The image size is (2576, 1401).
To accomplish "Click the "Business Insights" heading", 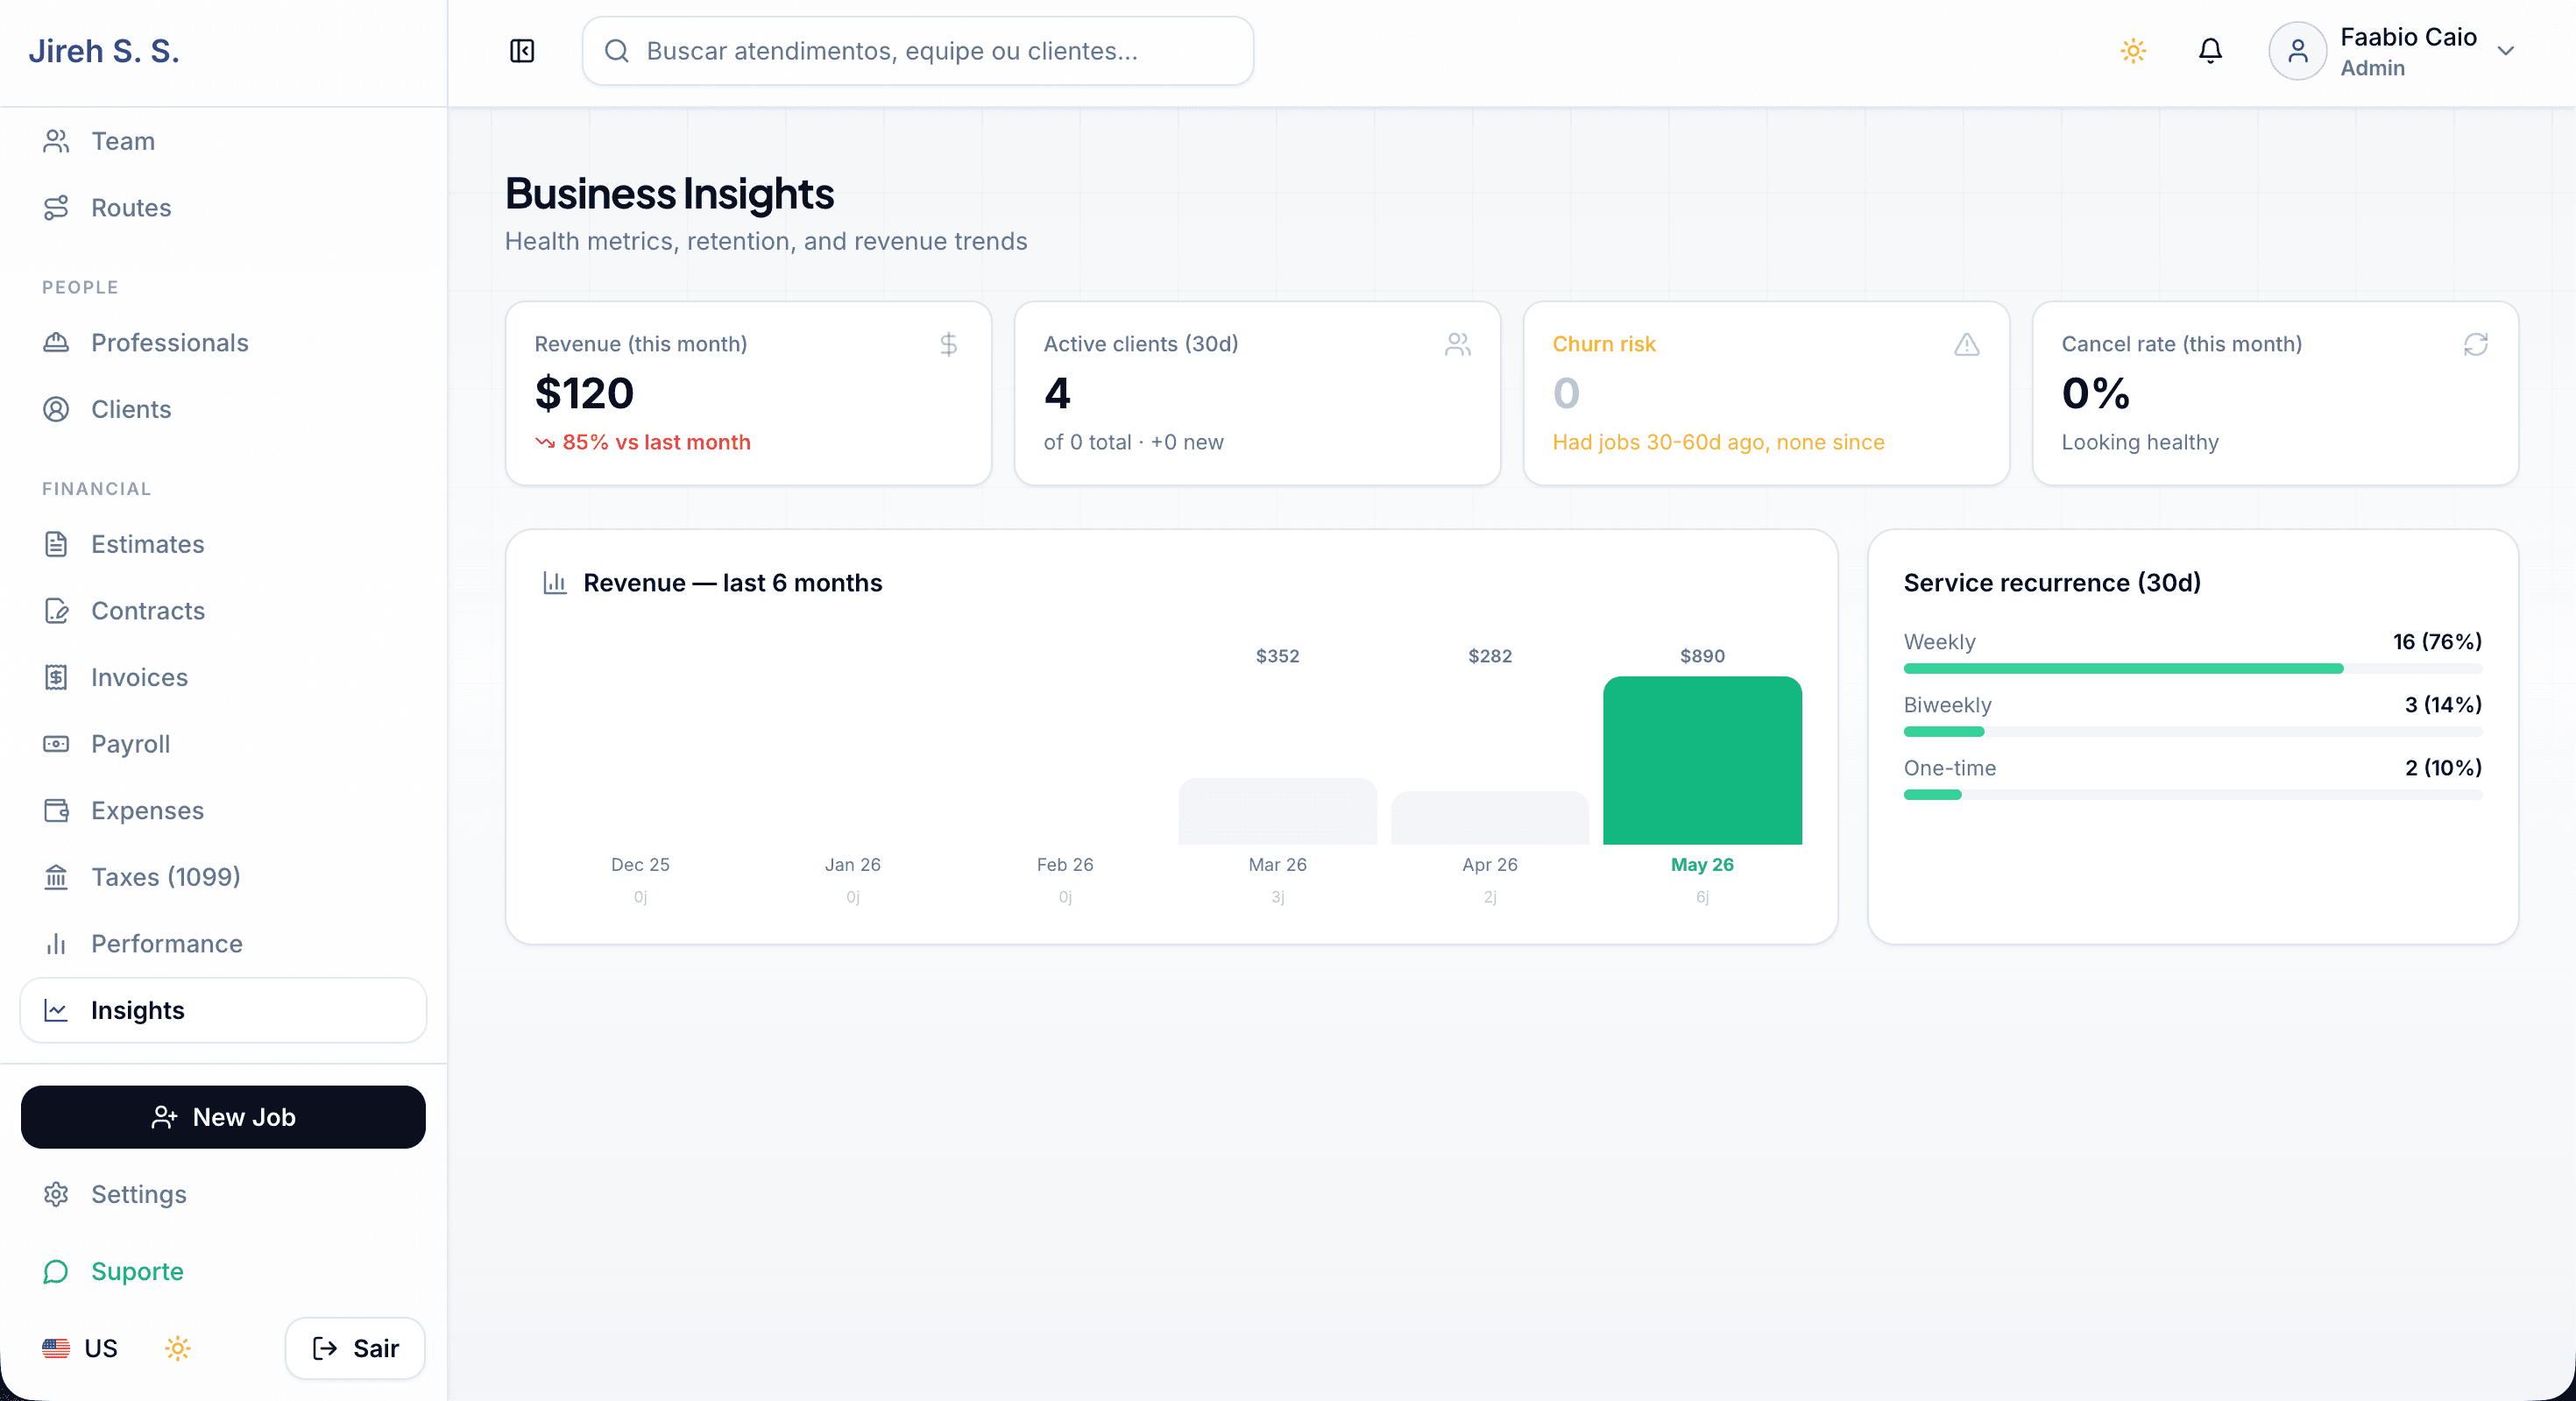I will [x=669, y=194].
